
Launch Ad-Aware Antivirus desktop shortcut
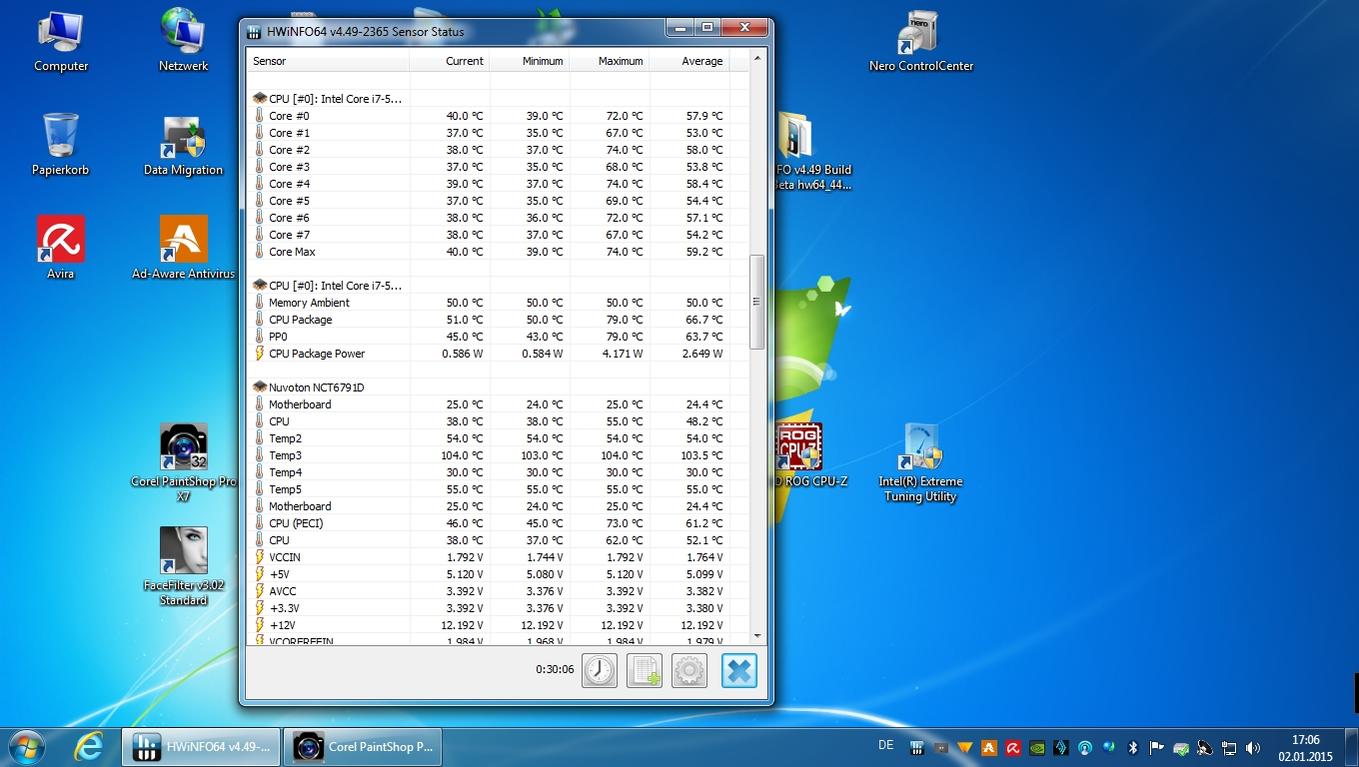click(183, 248)
